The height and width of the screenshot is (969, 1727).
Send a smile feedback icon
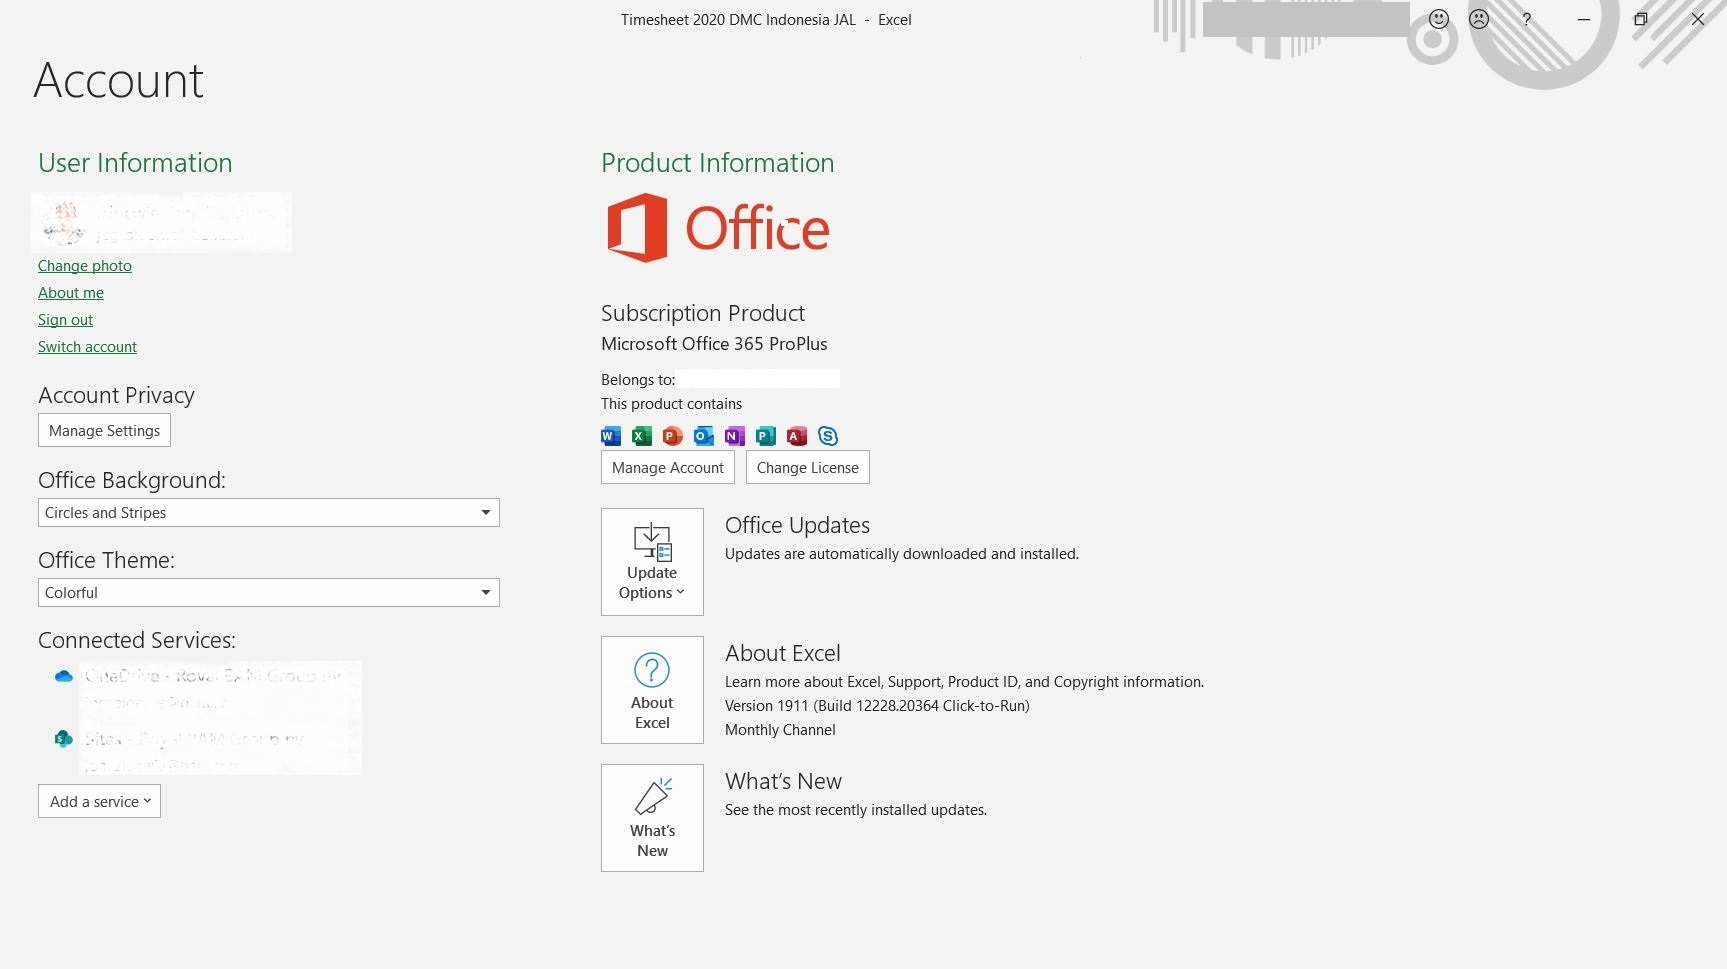click(1439, 19)
